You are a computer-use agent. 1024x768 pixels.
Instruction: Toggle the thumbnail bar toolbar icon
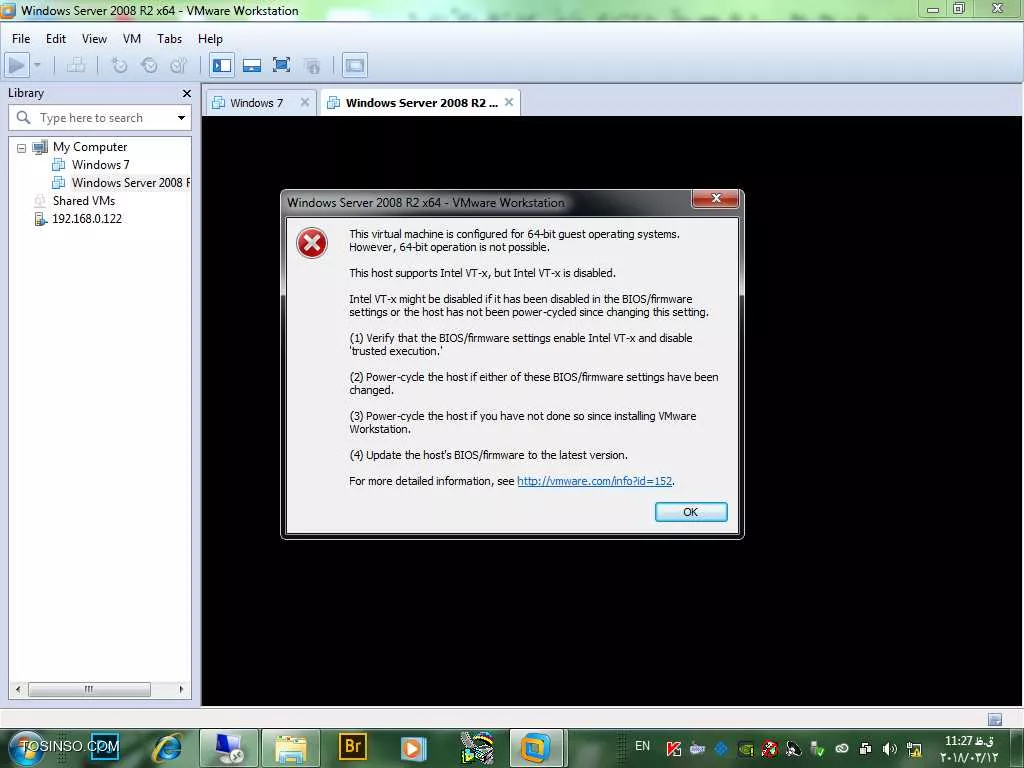(252, 65)
